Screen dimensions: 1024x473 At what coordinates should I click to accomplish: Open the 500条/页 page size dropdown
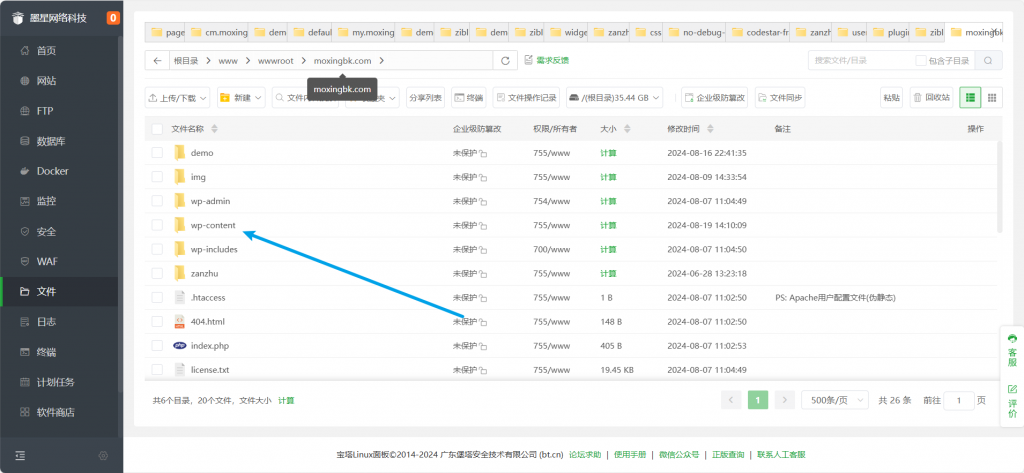pyautogui.click(x=835, y=400)
